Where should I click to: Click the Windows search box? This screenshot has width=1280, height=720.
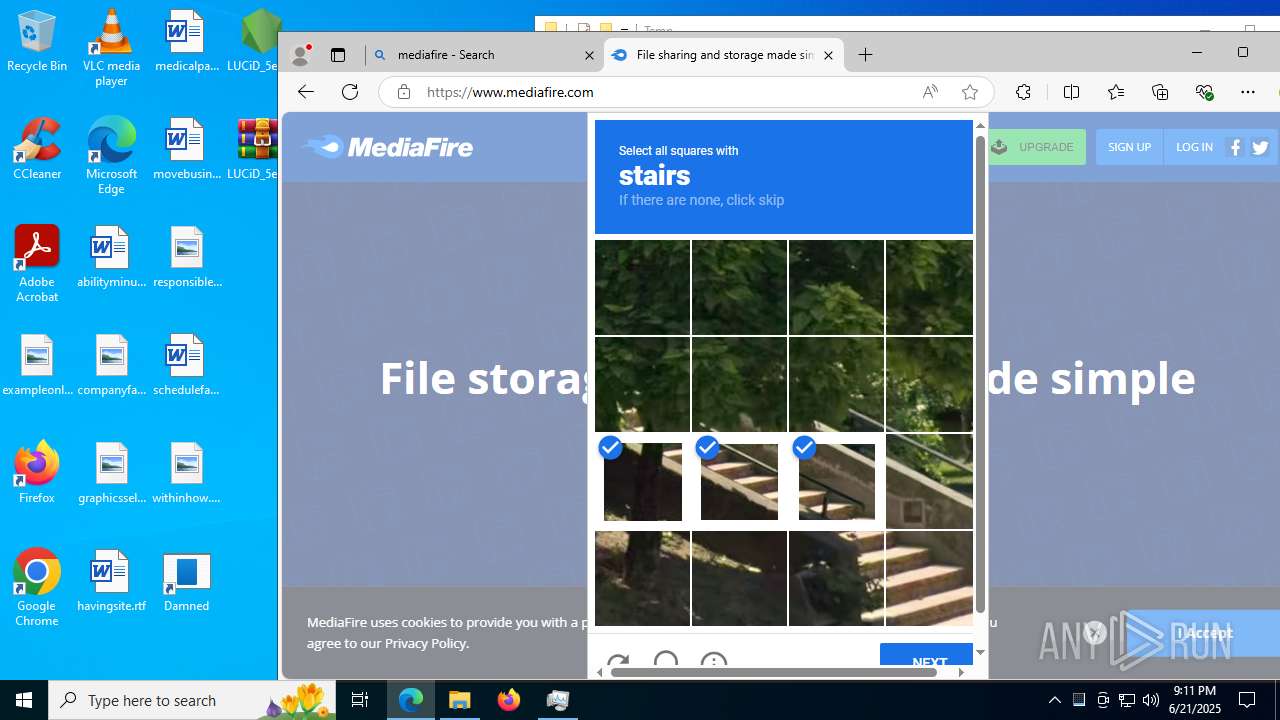[190, 700]
